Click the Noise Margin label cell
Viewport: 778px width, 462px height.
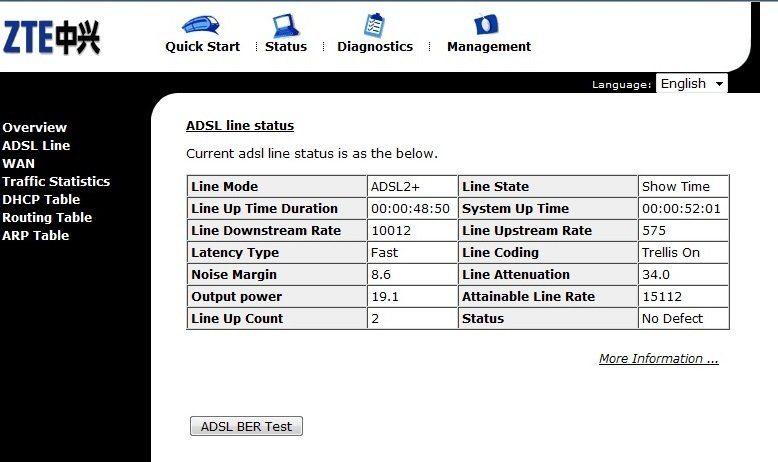point(277,274)
